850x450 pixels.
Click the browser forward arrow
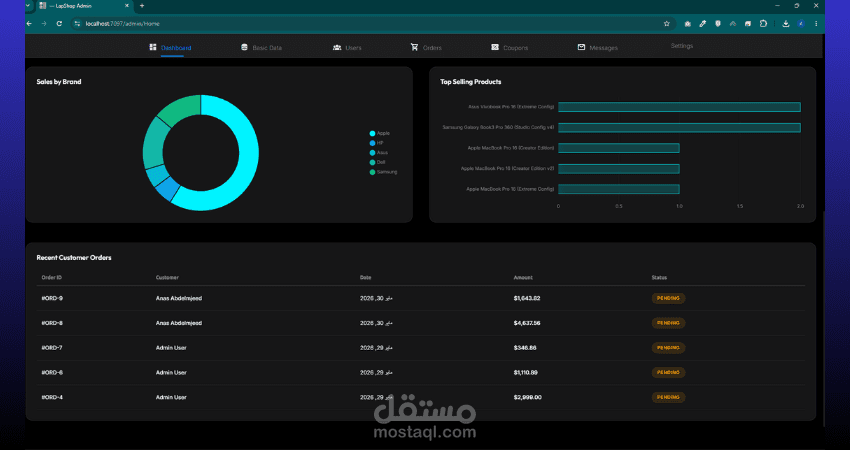(44, 24)
